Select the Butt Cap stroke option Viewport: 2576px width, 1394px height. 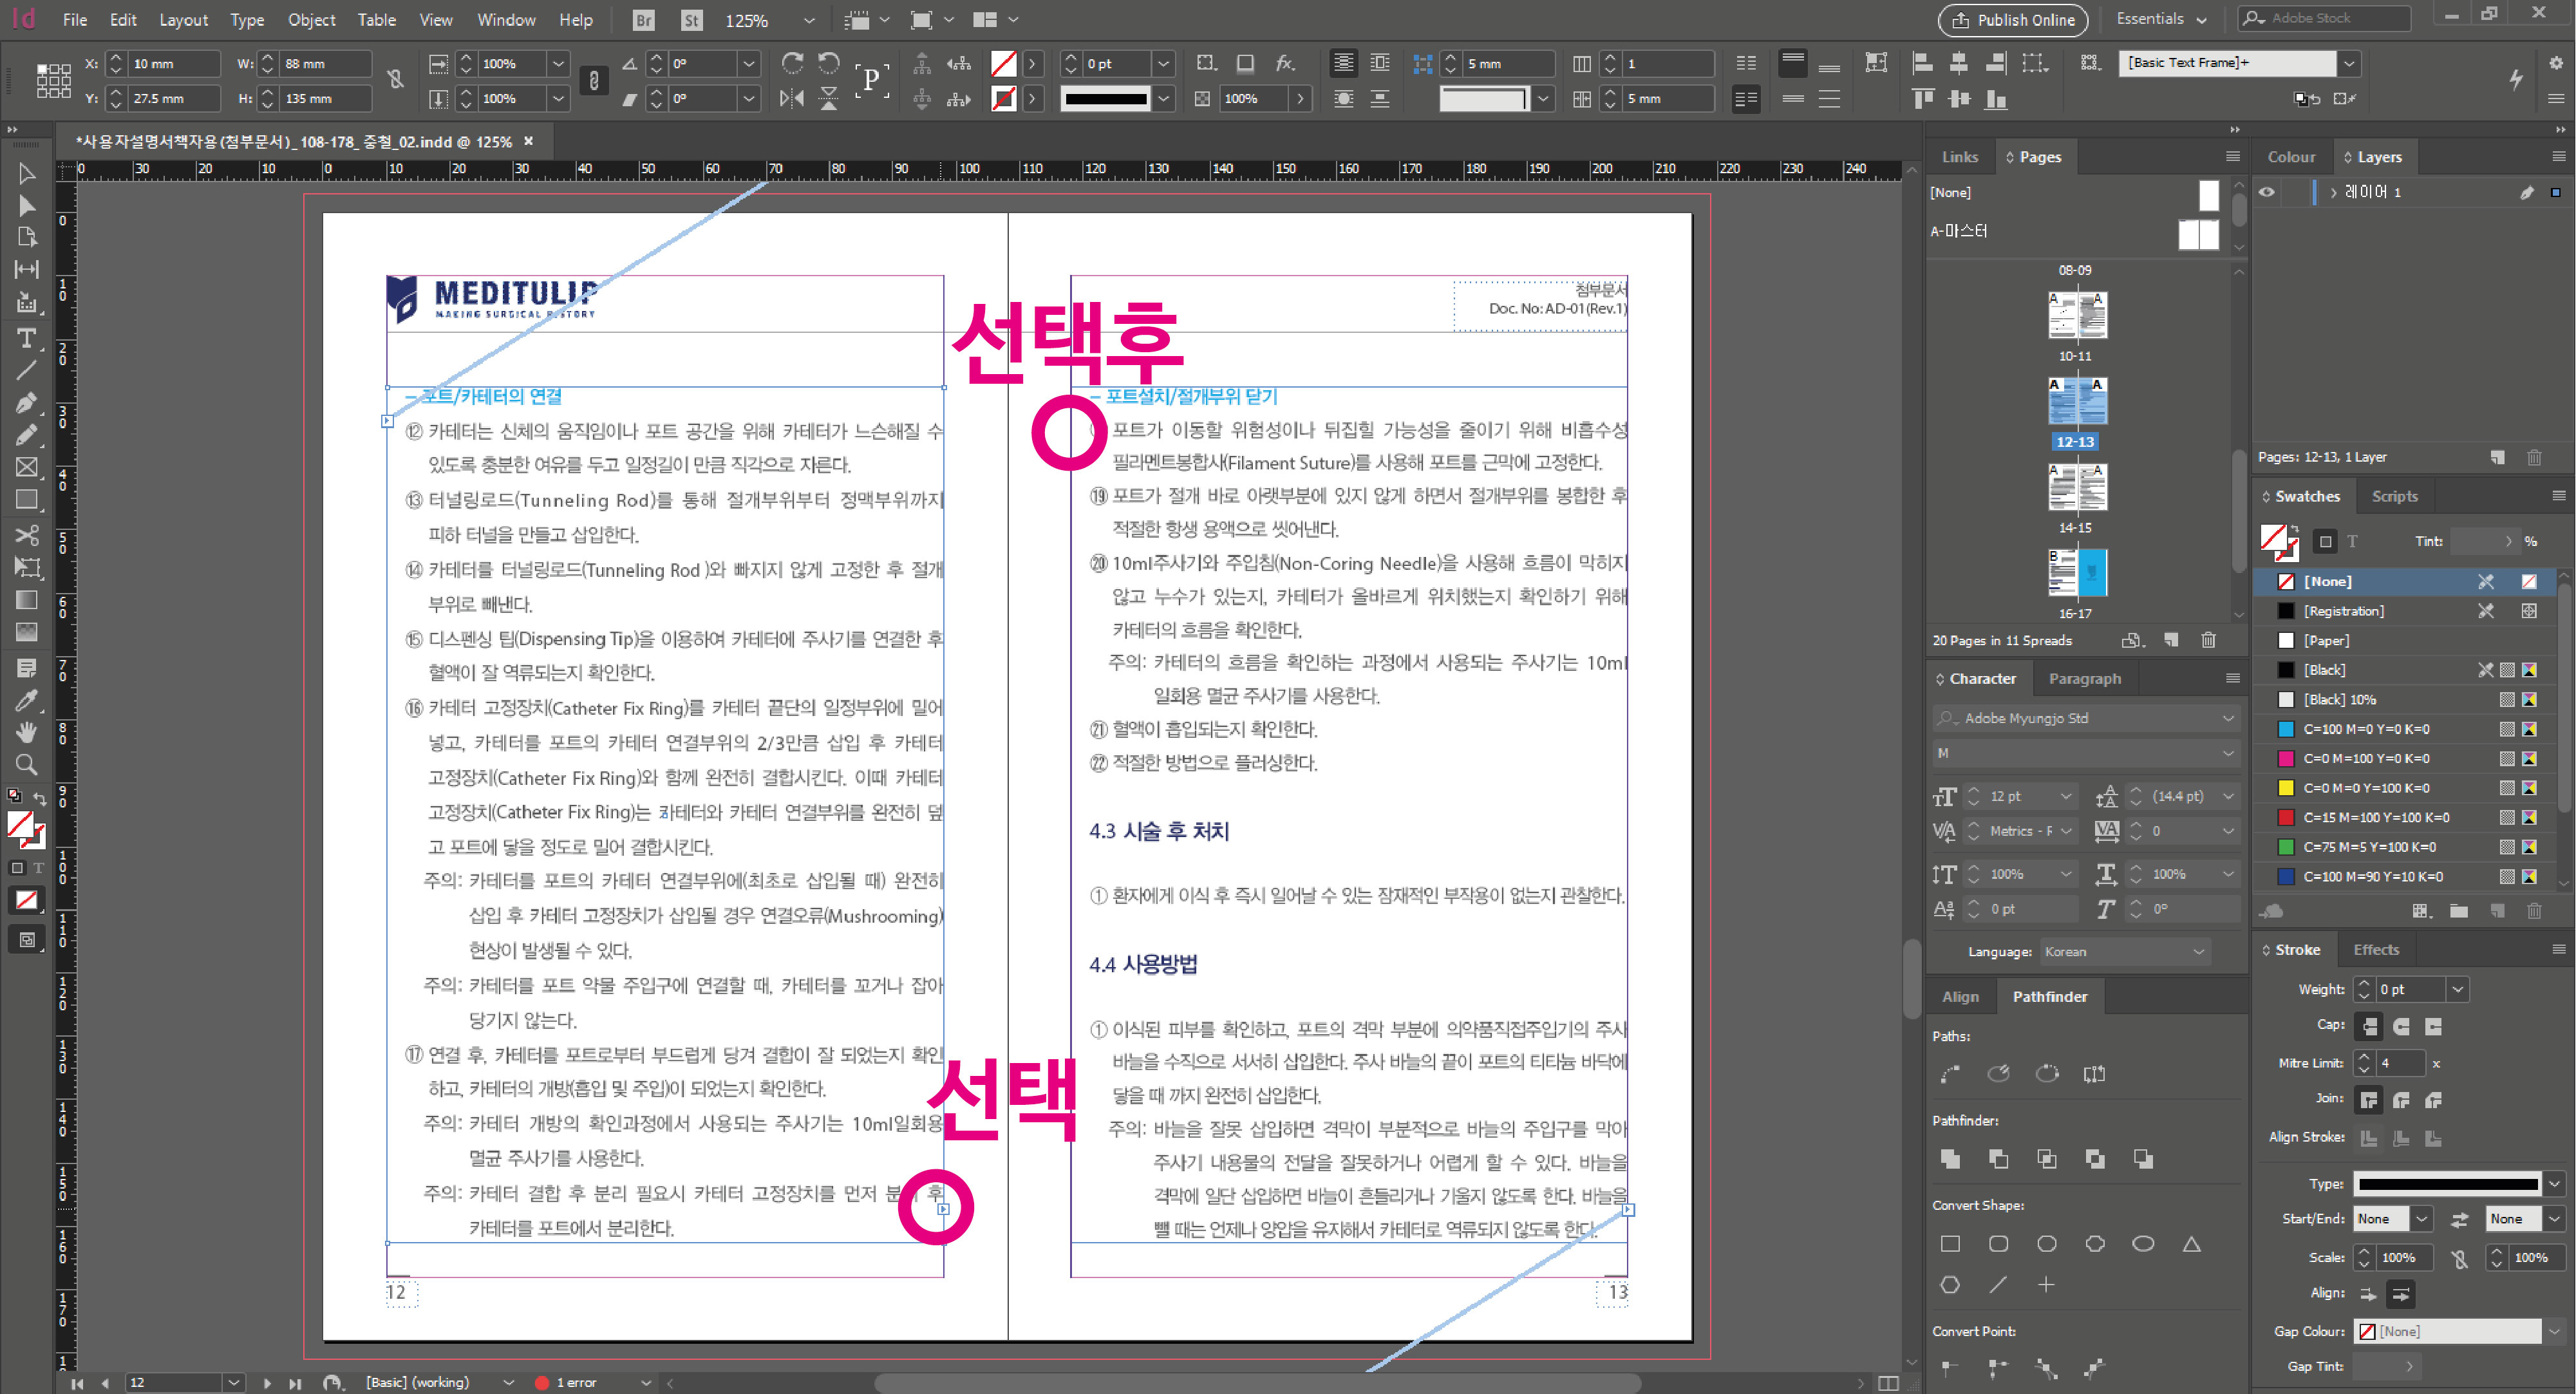2368,1026
